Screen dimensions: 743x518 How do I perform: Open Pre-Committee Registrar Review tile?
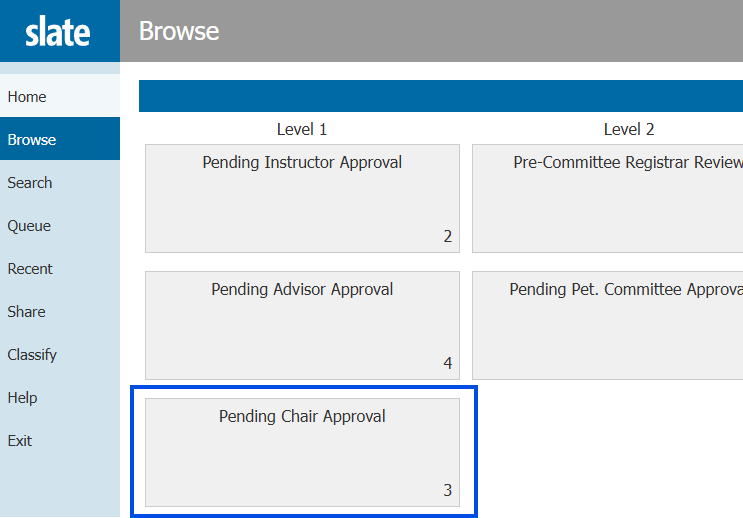pos(607,198)
